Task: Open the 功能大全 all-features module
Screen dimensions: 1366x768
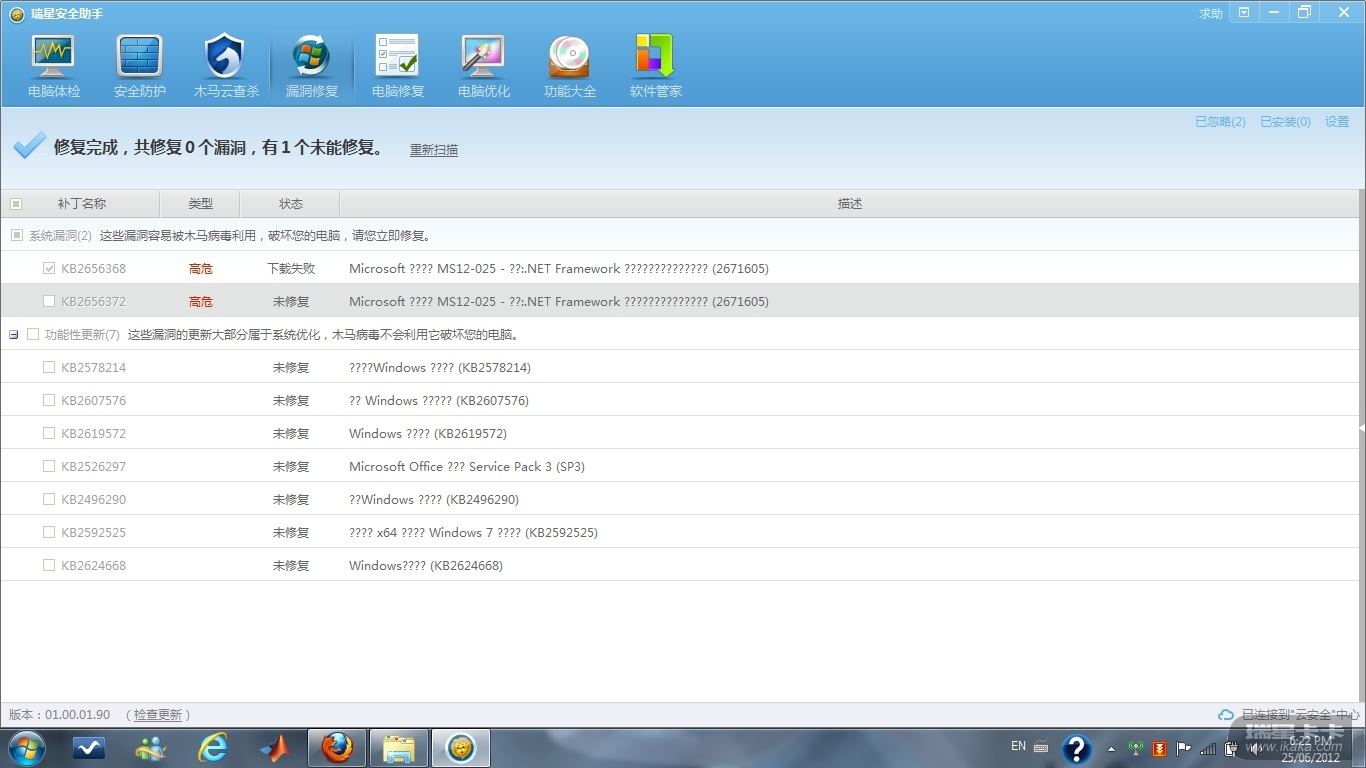Action: pos(570,67)
